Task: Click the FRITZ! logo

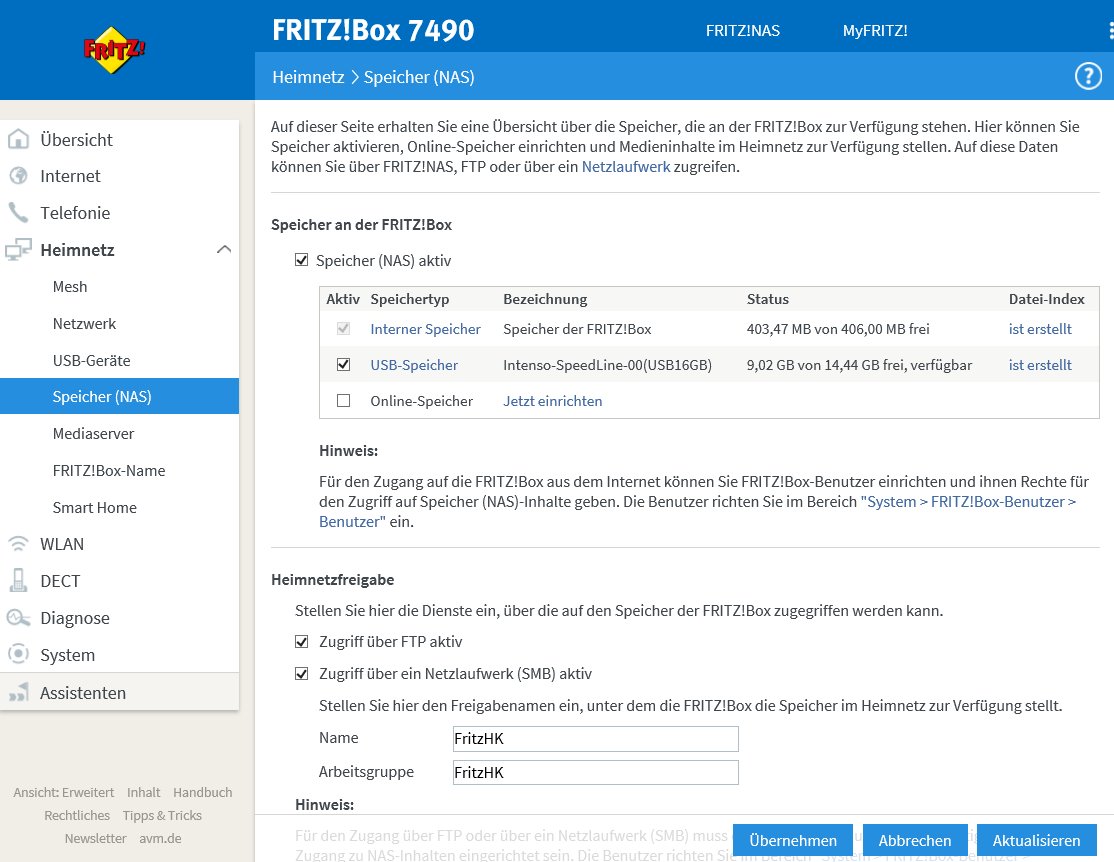Action: tap(114, 50)
